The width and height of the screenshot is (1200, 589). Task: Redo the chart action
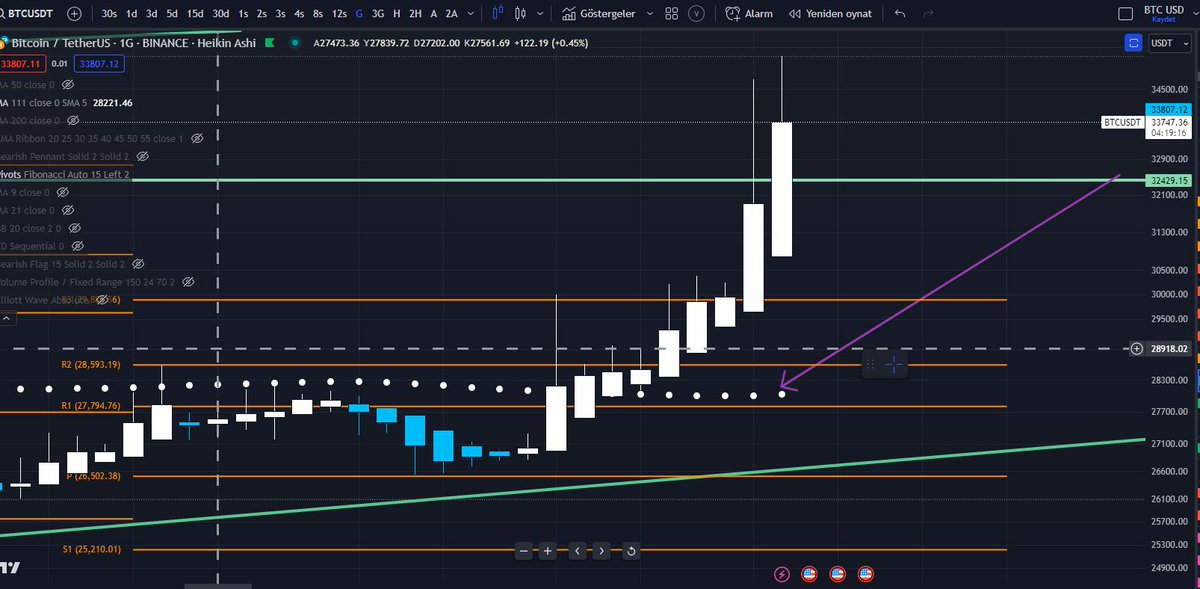tap(928, 14)
